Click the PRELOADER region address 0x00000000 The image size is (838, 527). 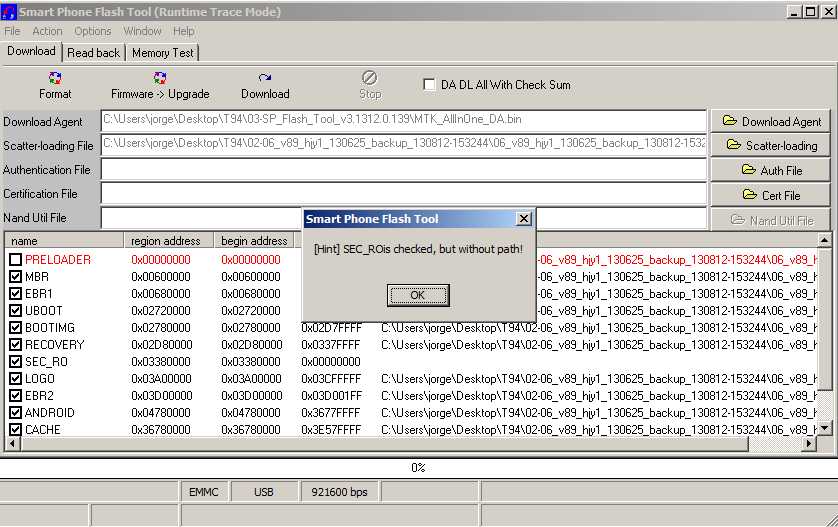coord(161,260)
